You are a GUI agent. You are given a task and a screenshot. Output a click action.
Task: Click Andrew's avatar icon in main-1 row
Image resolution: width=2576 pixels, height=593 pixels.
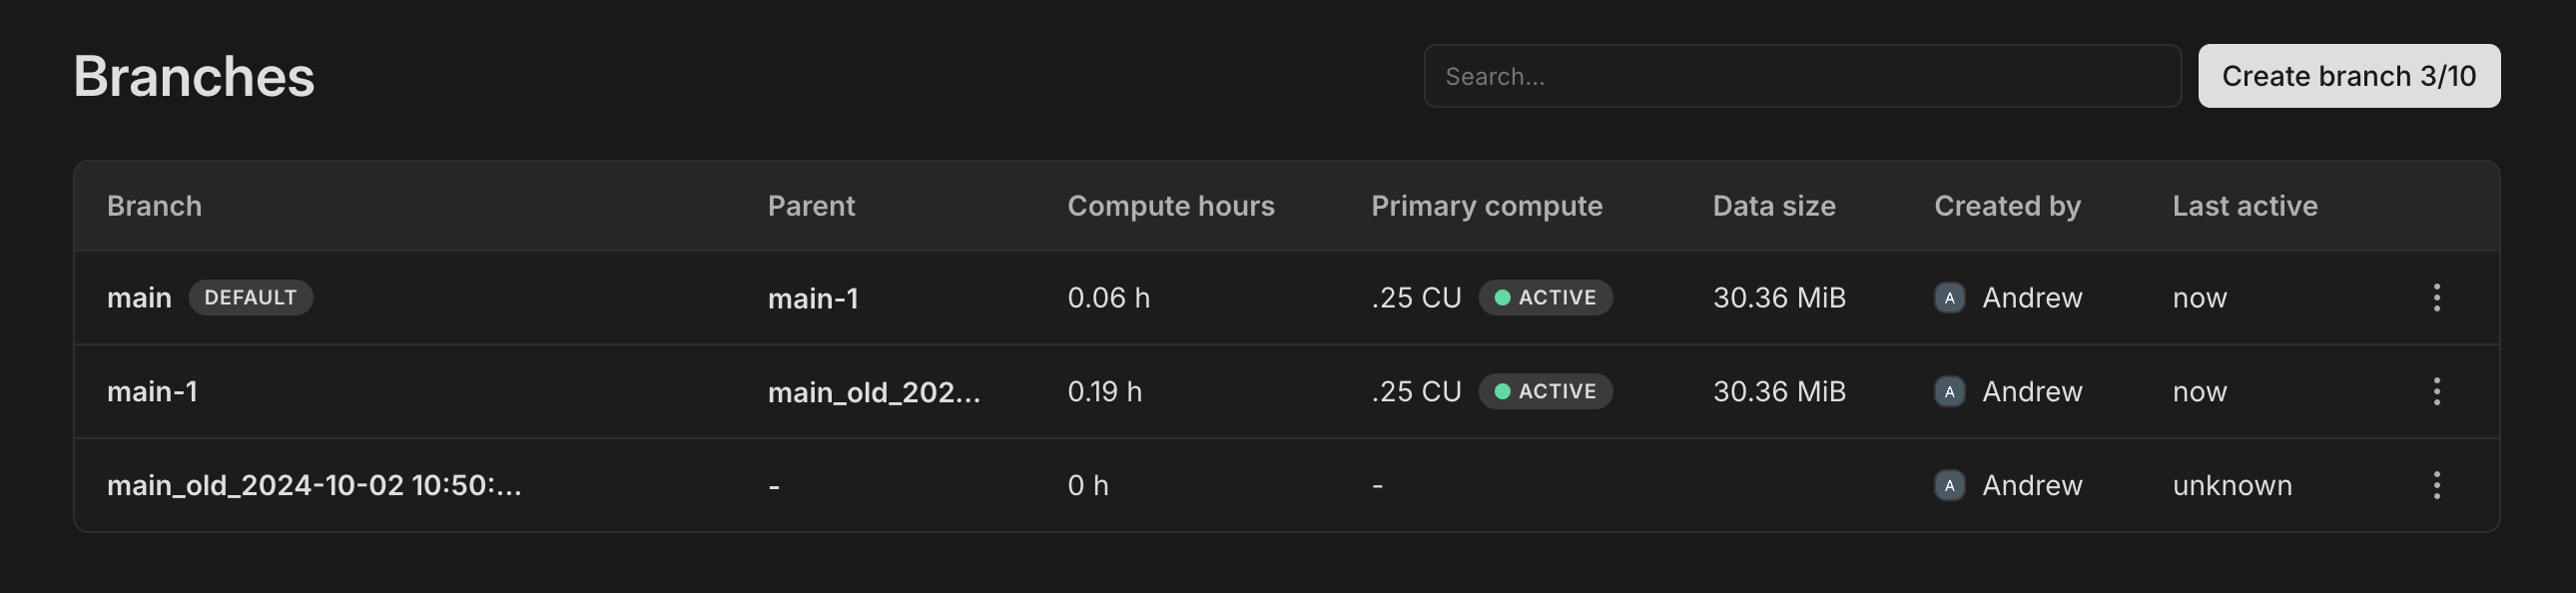coord(1949,391)
